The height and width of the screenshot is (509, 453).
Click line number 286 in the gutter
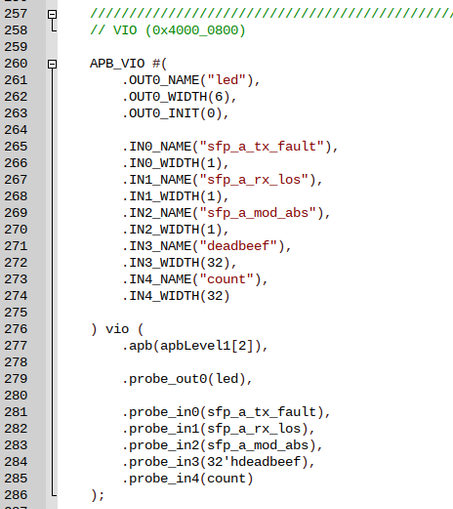click(x=16, y=495)
